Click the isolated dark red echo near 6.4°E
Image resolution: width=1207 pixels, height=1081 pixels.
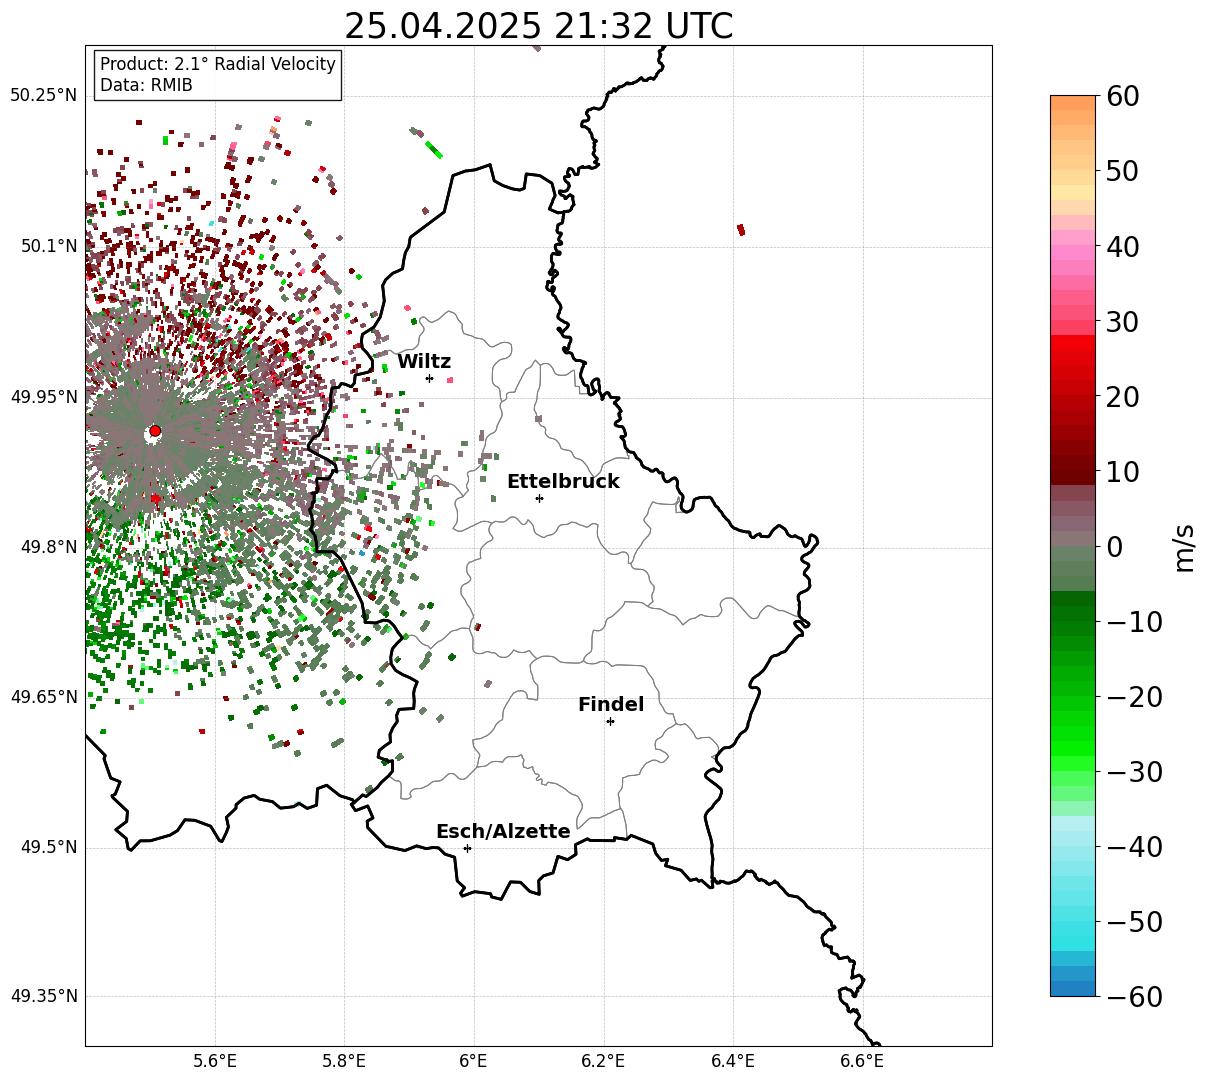(741, 230)
